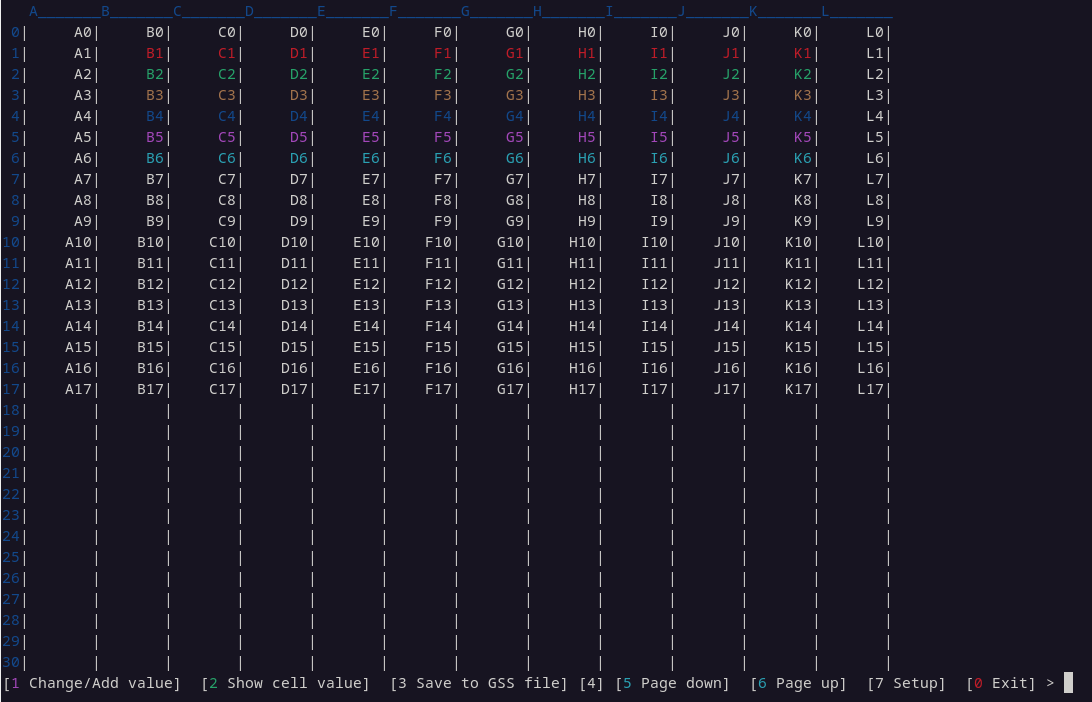The height and width of the screenshot is (702, 1092).
Task: Open the Setup option
Action: [906, 683]
